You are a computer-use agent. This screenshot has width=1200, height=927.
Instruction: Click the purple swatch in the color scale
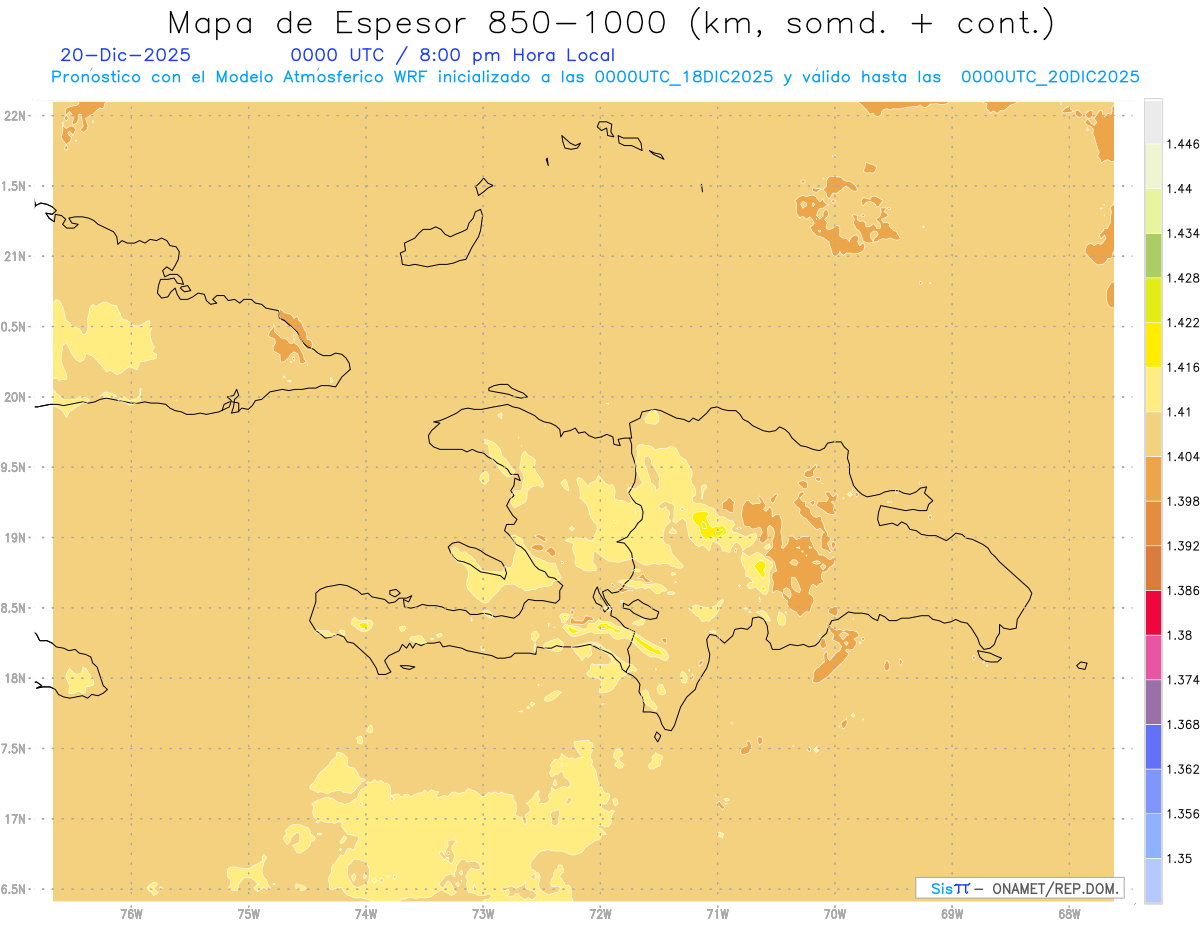[1153, 702]
